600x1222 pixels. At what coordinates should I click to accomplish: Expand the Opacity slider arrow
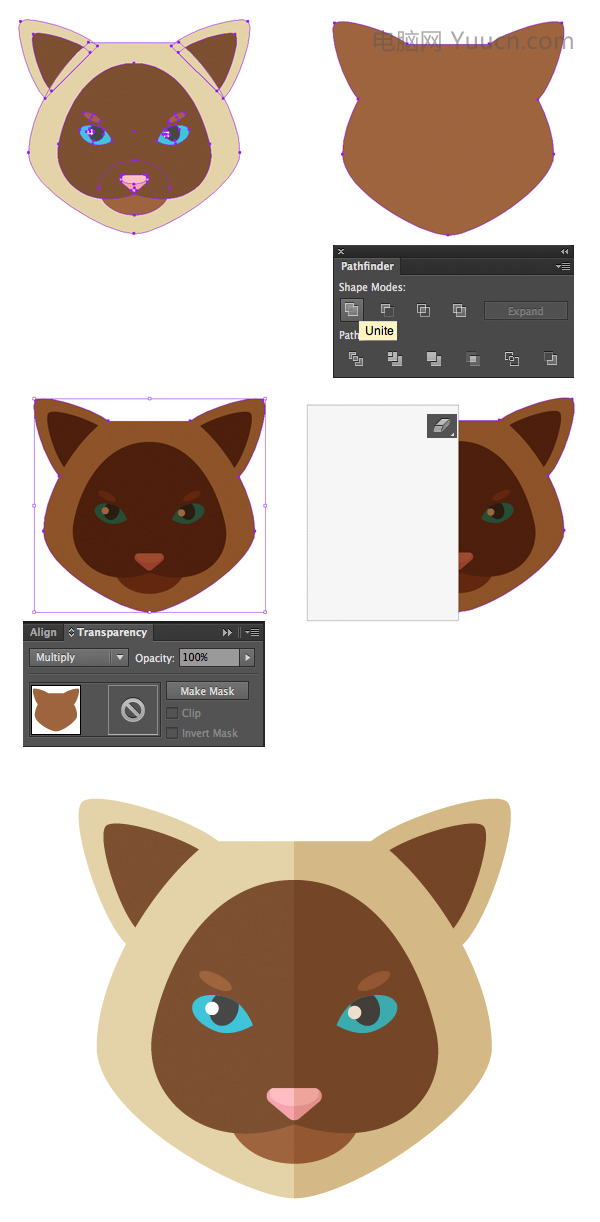(x=248, y=658)
